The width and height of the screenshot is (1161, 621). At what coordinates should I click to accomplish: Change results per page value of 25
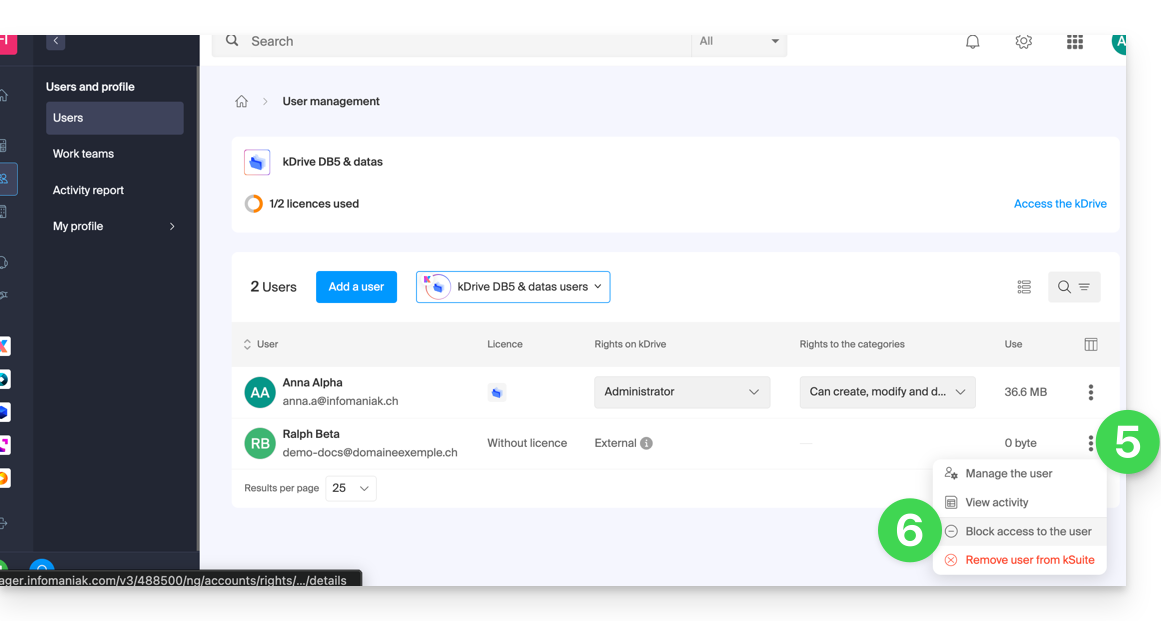[x=351, y=488]
